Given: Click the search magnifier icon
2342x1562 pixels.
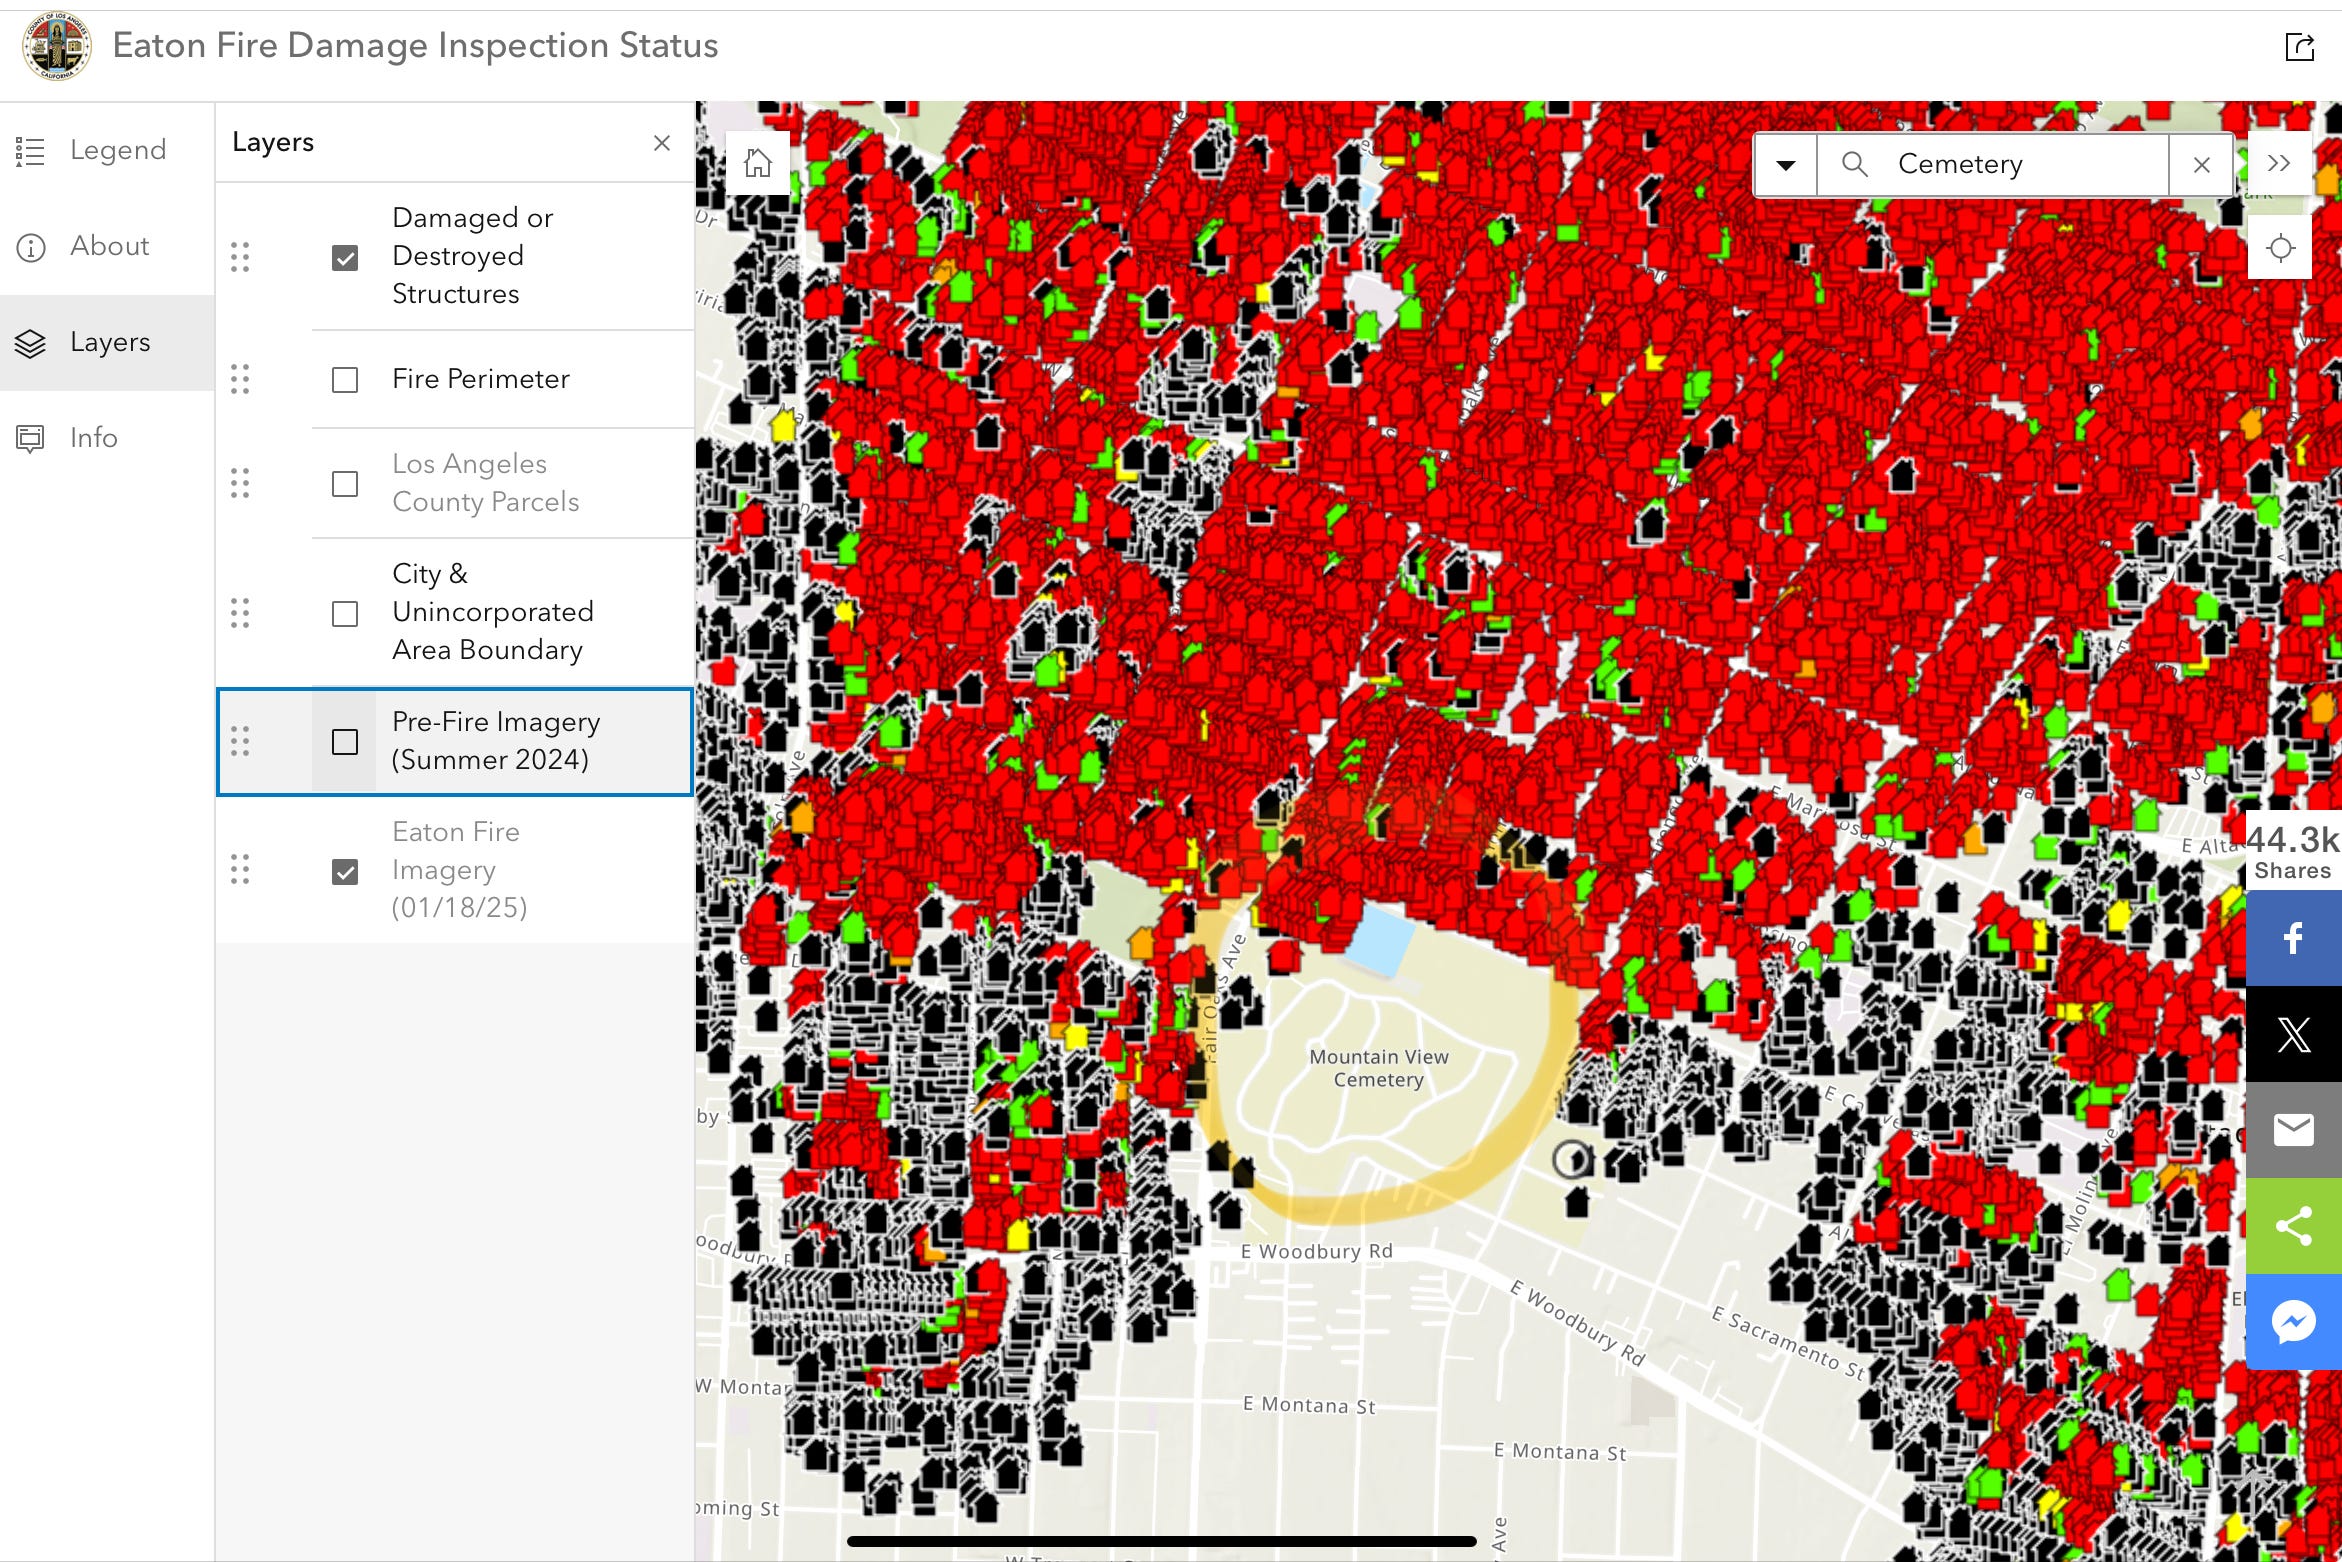Looking at the screenshot, I should pos(1854,164).
